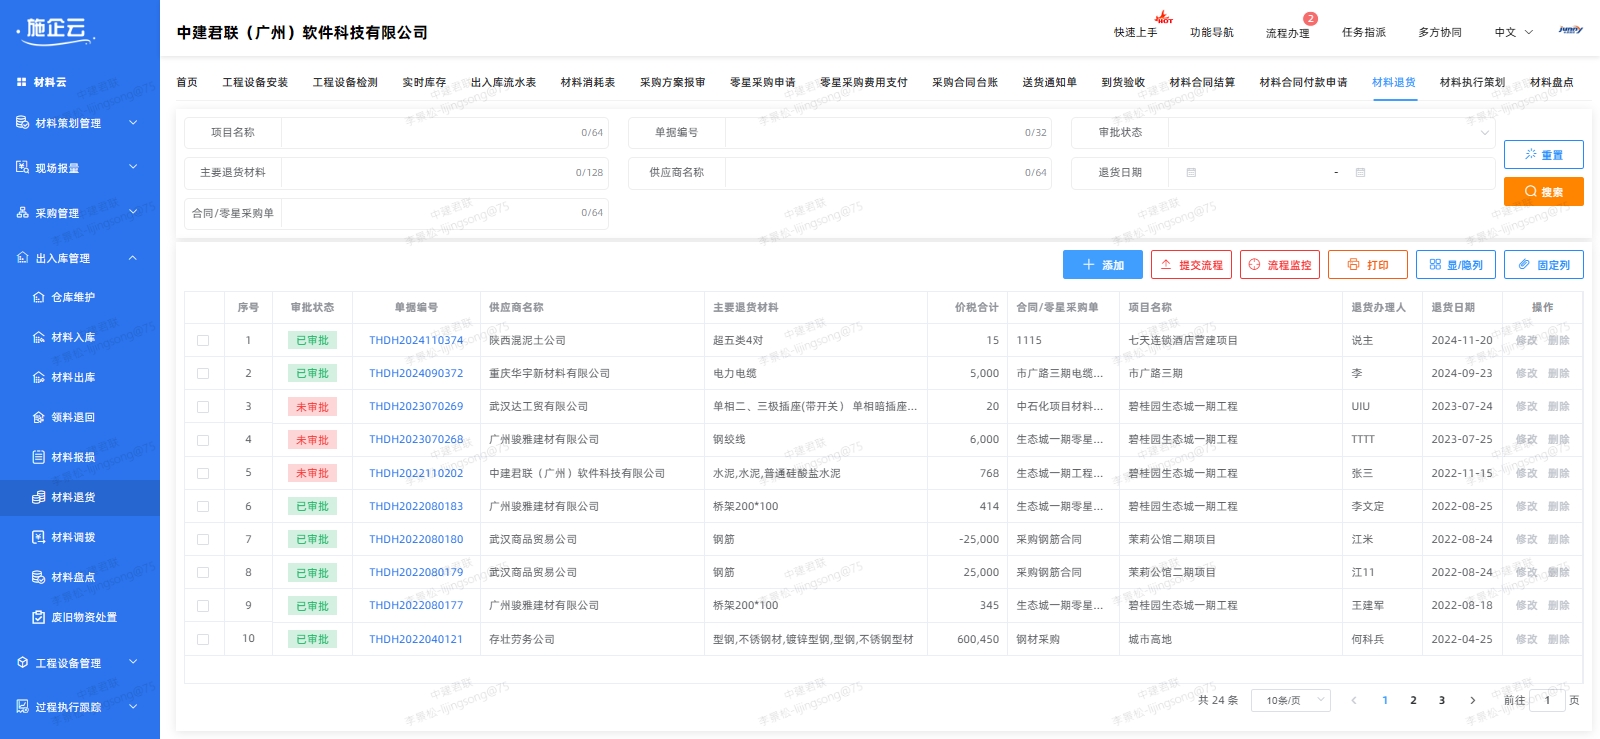1600x739 pixels.
Task: Collapse 出入库管理 chevron
Action: (133, 257)
